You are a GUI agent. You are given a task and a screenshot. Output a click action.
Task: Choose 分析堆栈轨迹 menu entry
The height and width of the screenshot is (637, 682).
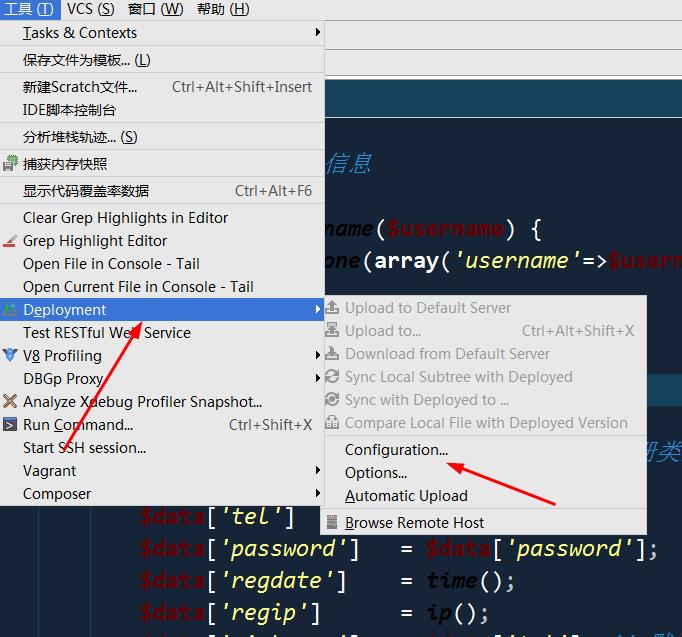click(x=162, y=137)
